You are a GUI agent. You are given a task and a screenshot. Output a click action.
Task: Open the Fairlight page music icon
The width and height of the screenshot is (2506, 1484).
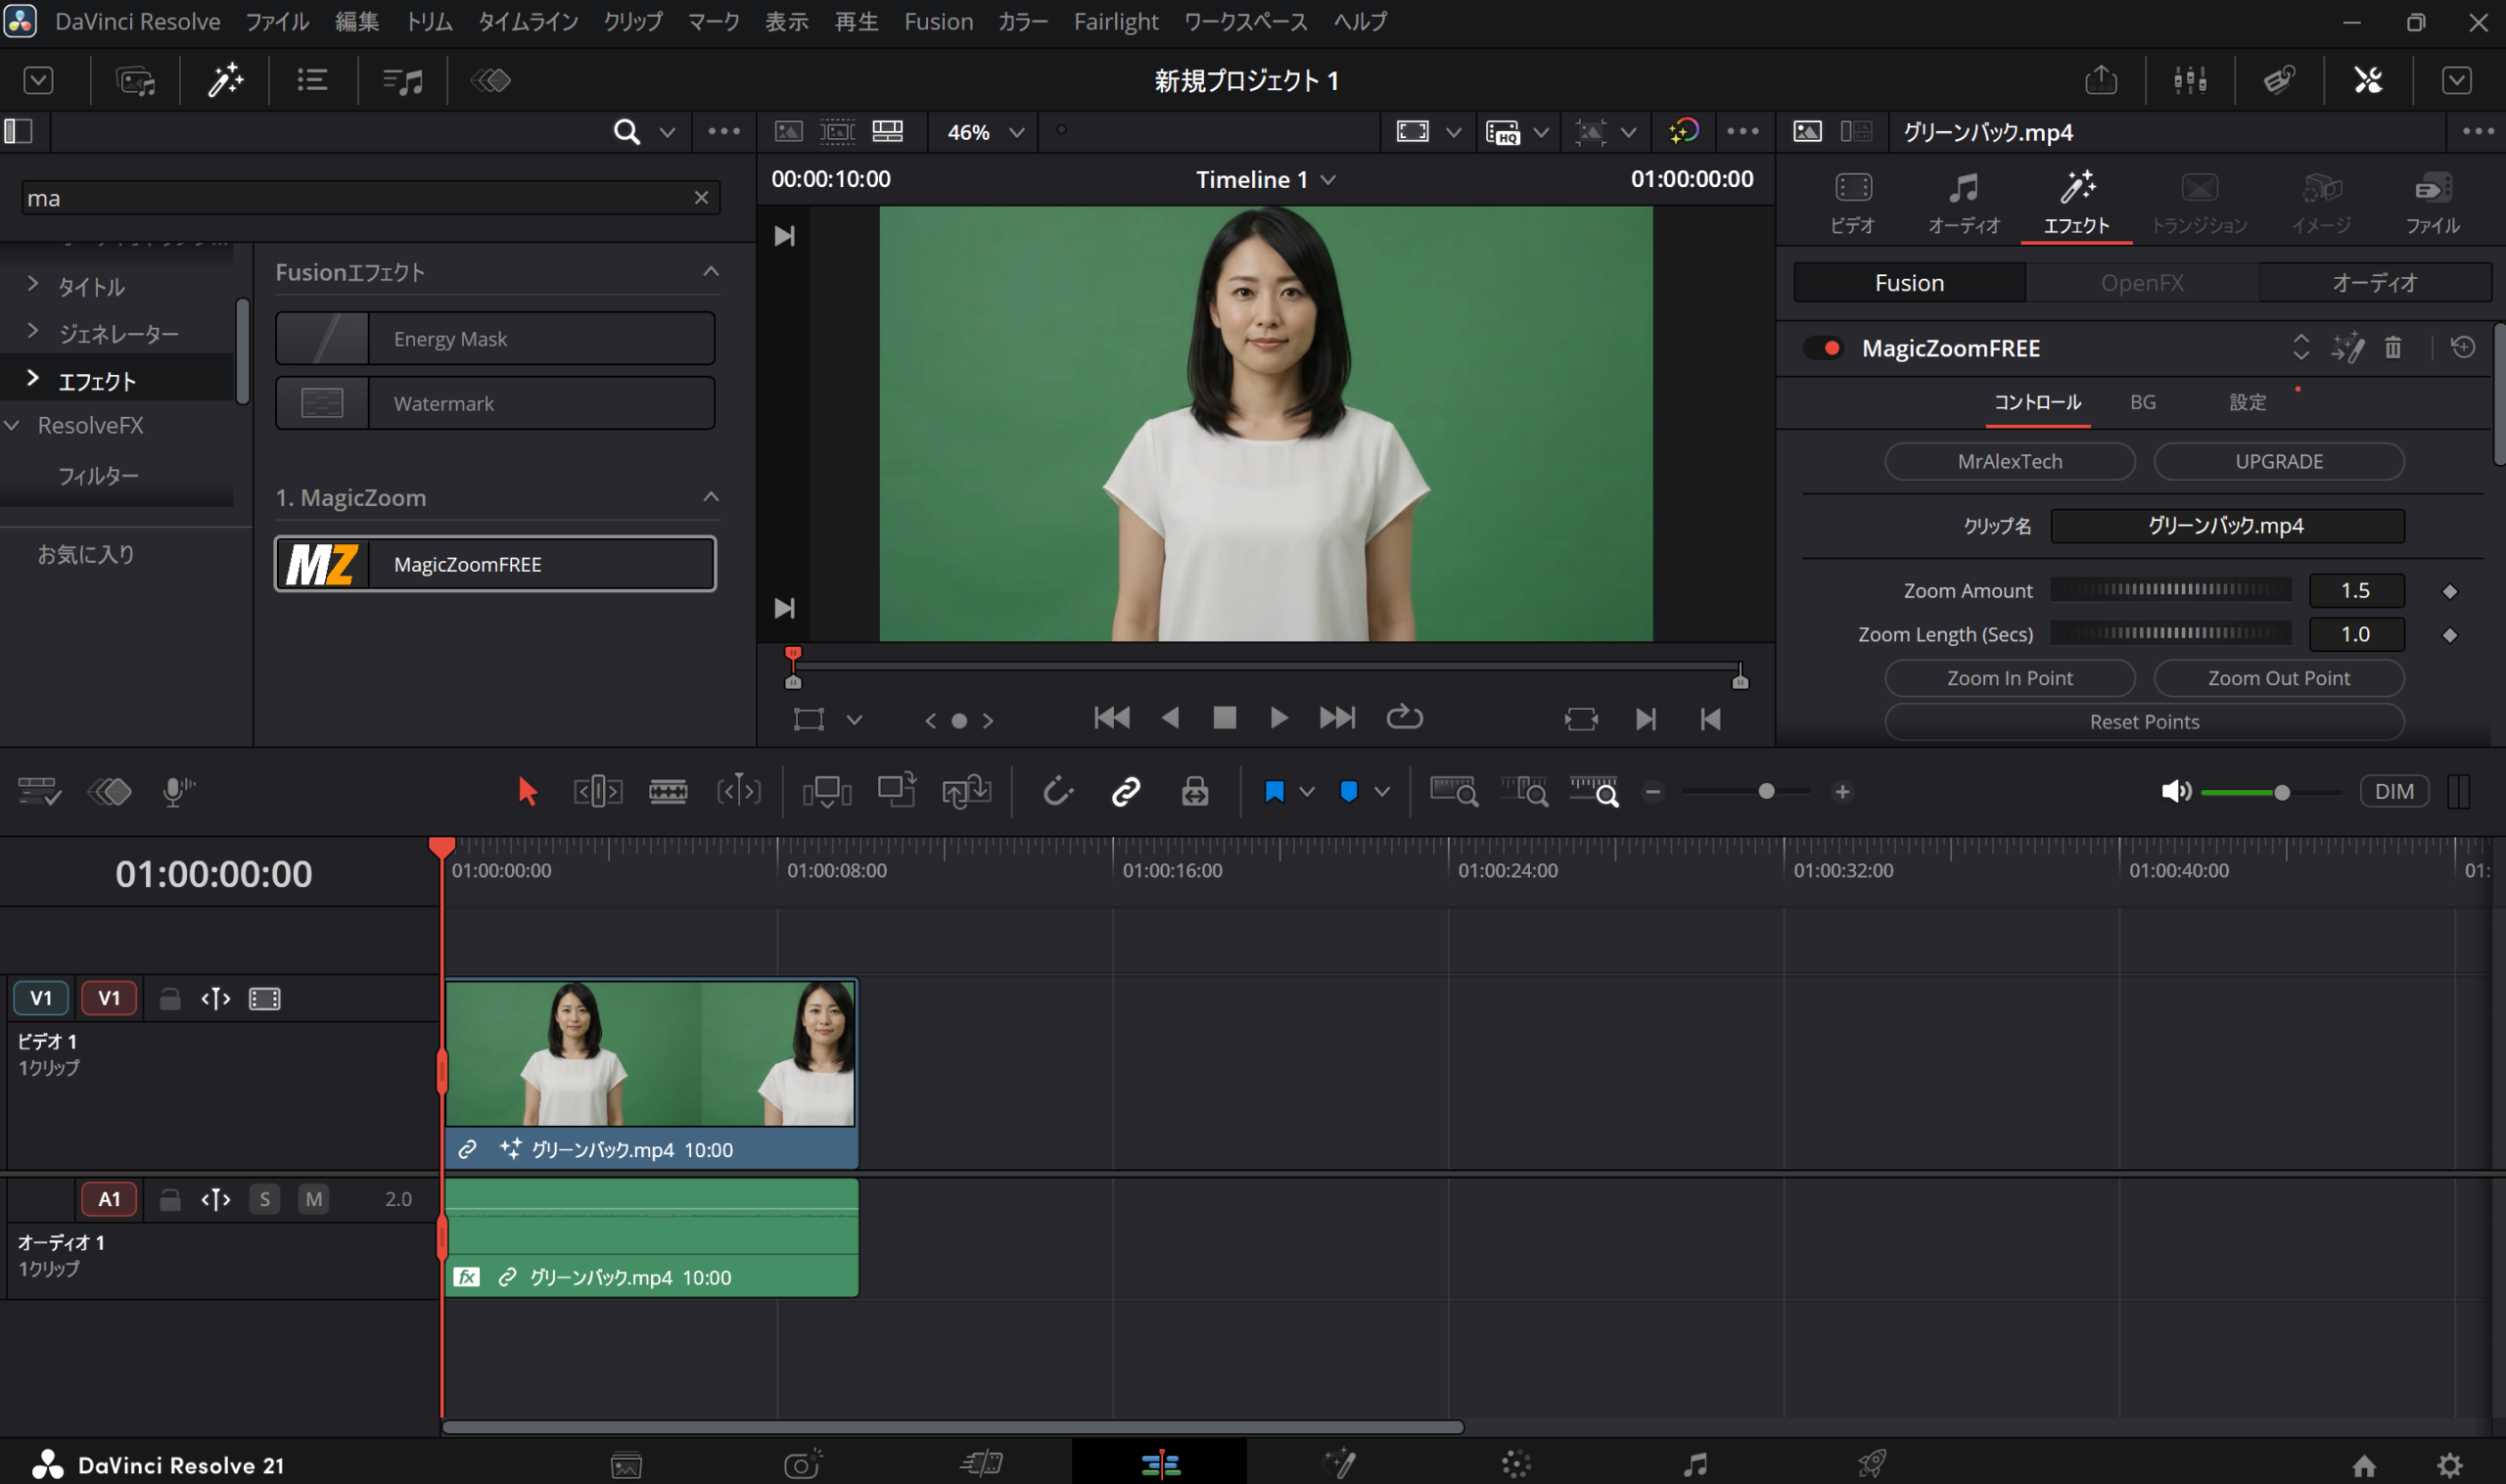tap(1695, 1465)
